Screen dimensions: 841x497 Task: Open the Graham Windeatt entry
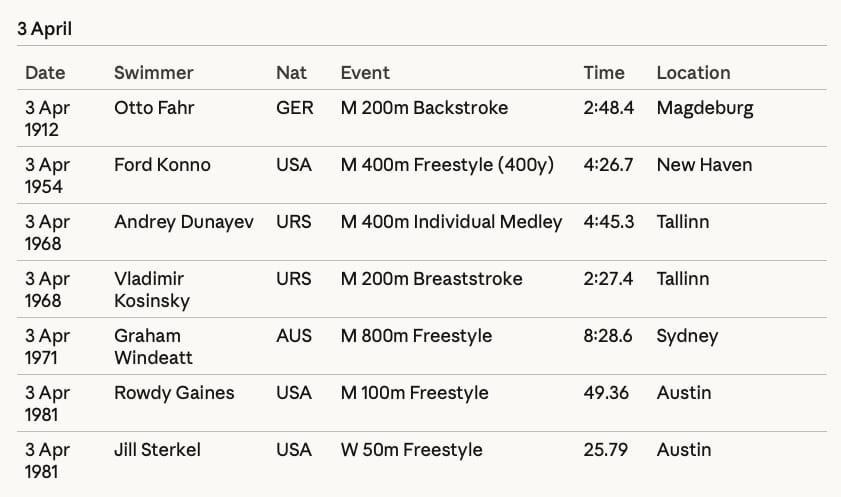[x=153, y=346]
